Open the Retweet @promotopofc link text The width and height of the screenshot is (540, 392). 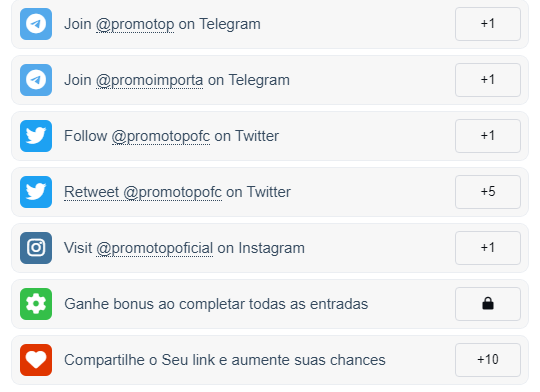click(x=143, y=193)
